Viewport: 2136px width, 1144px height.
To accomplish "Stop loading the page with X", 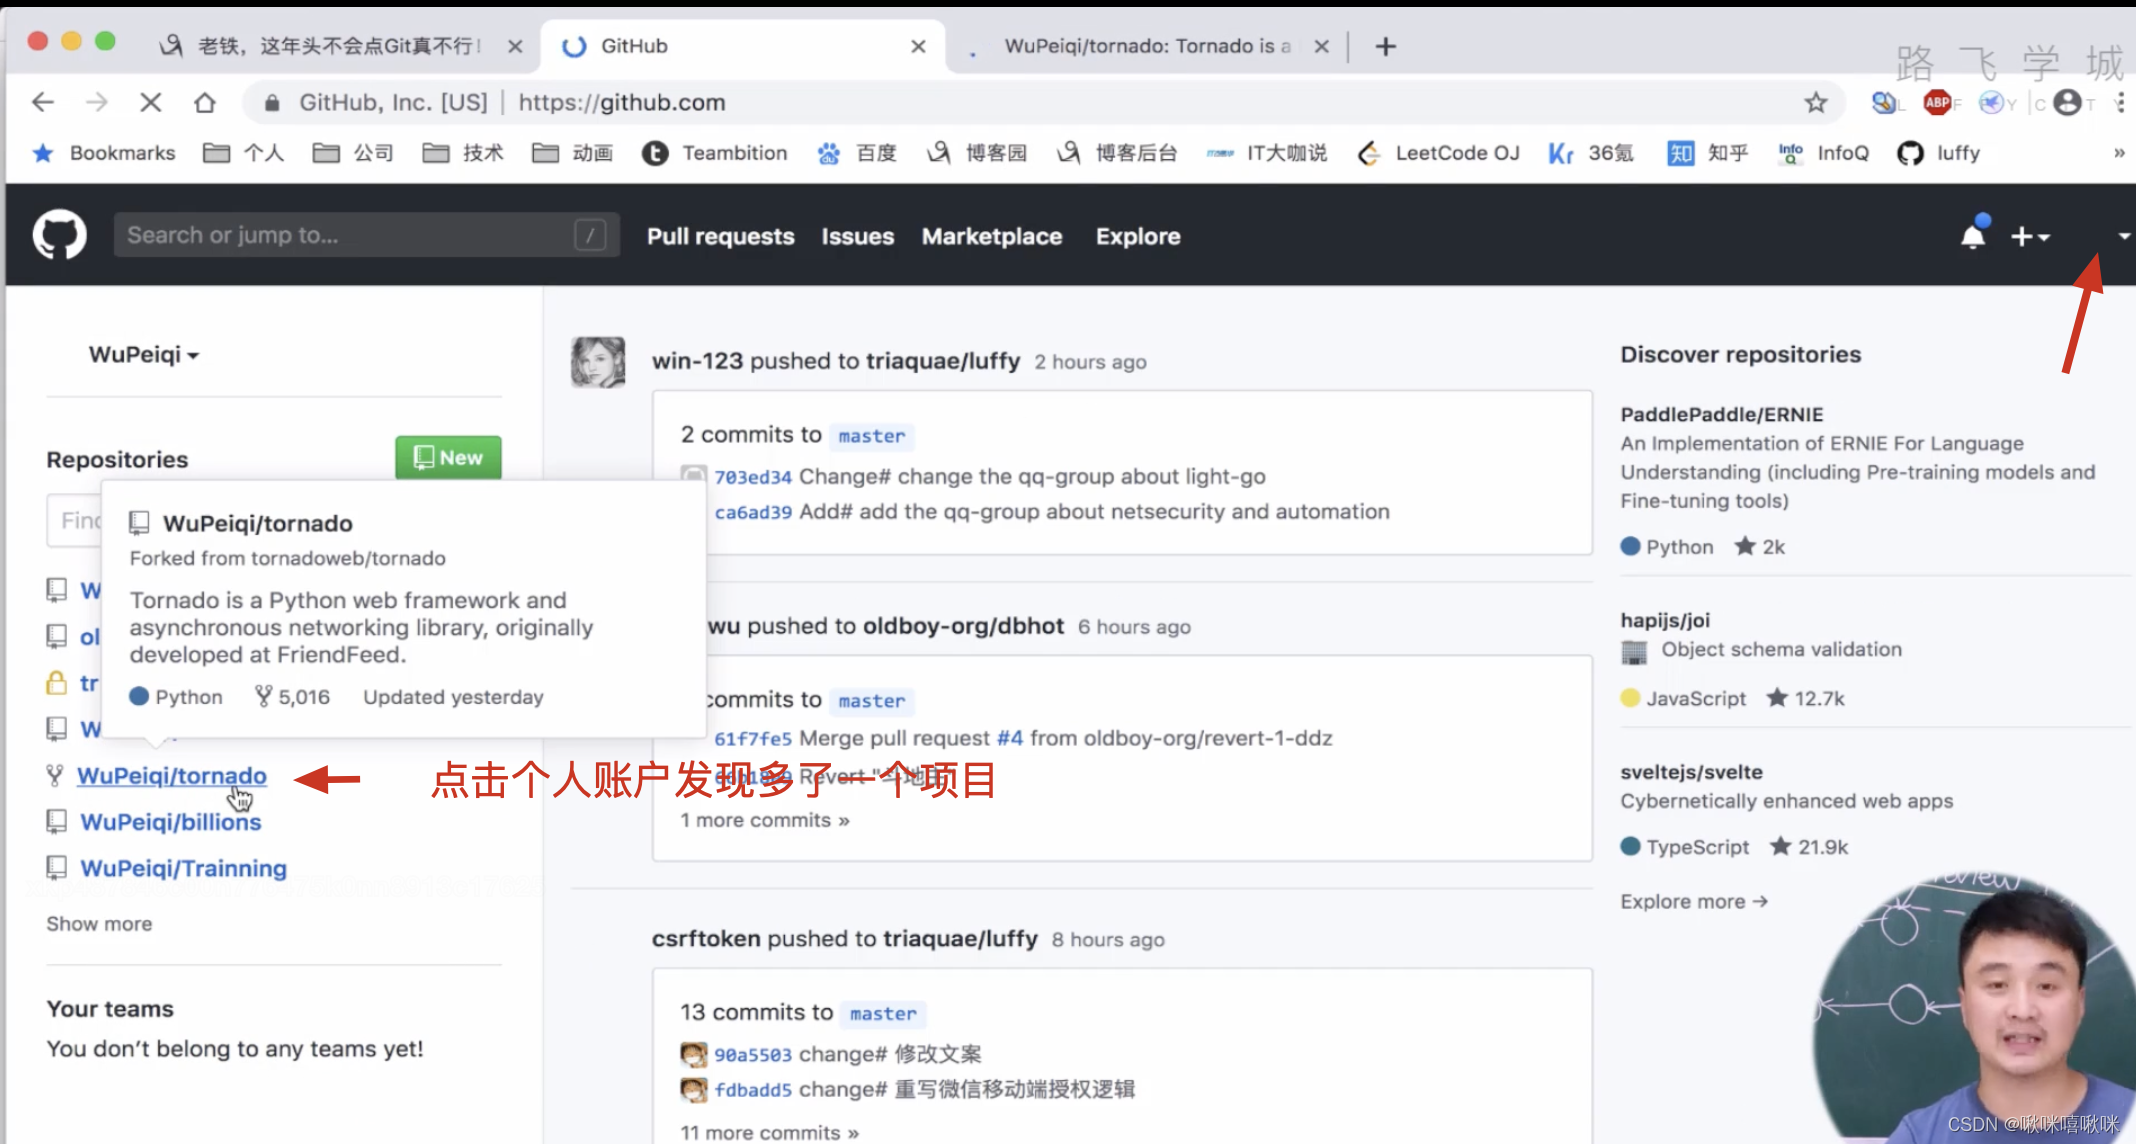I will pyautogui.click(x=151, y=102).
